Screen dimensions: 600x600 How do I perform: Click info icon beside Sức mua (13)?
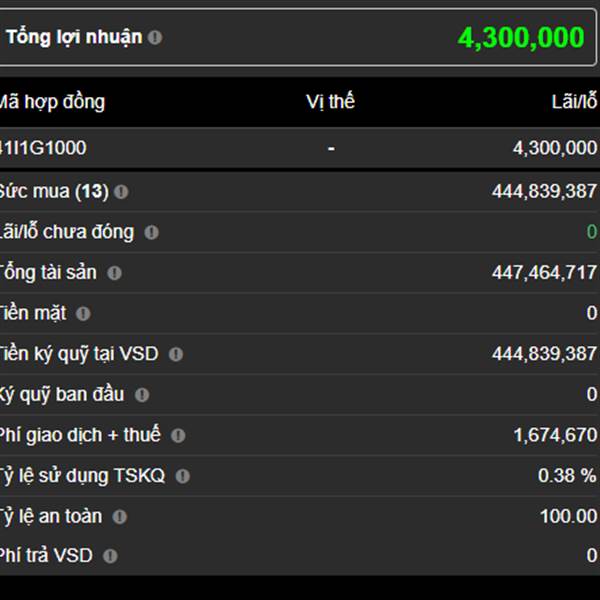coord(121,191)
